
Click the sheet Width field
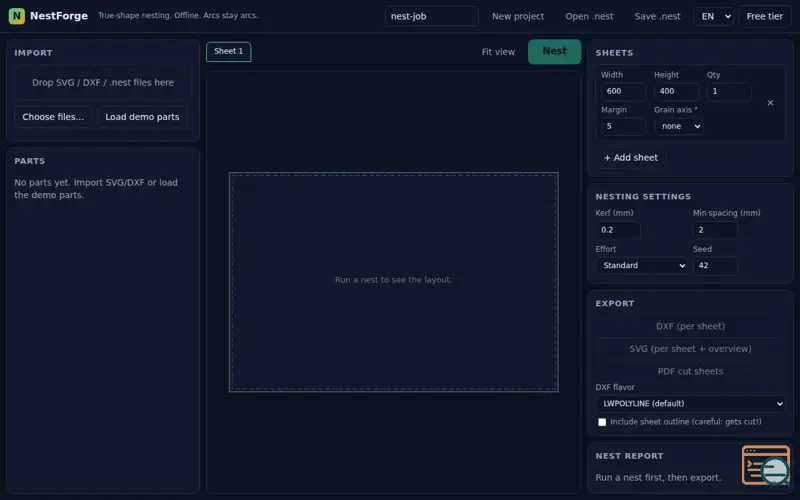click(623, 91)
